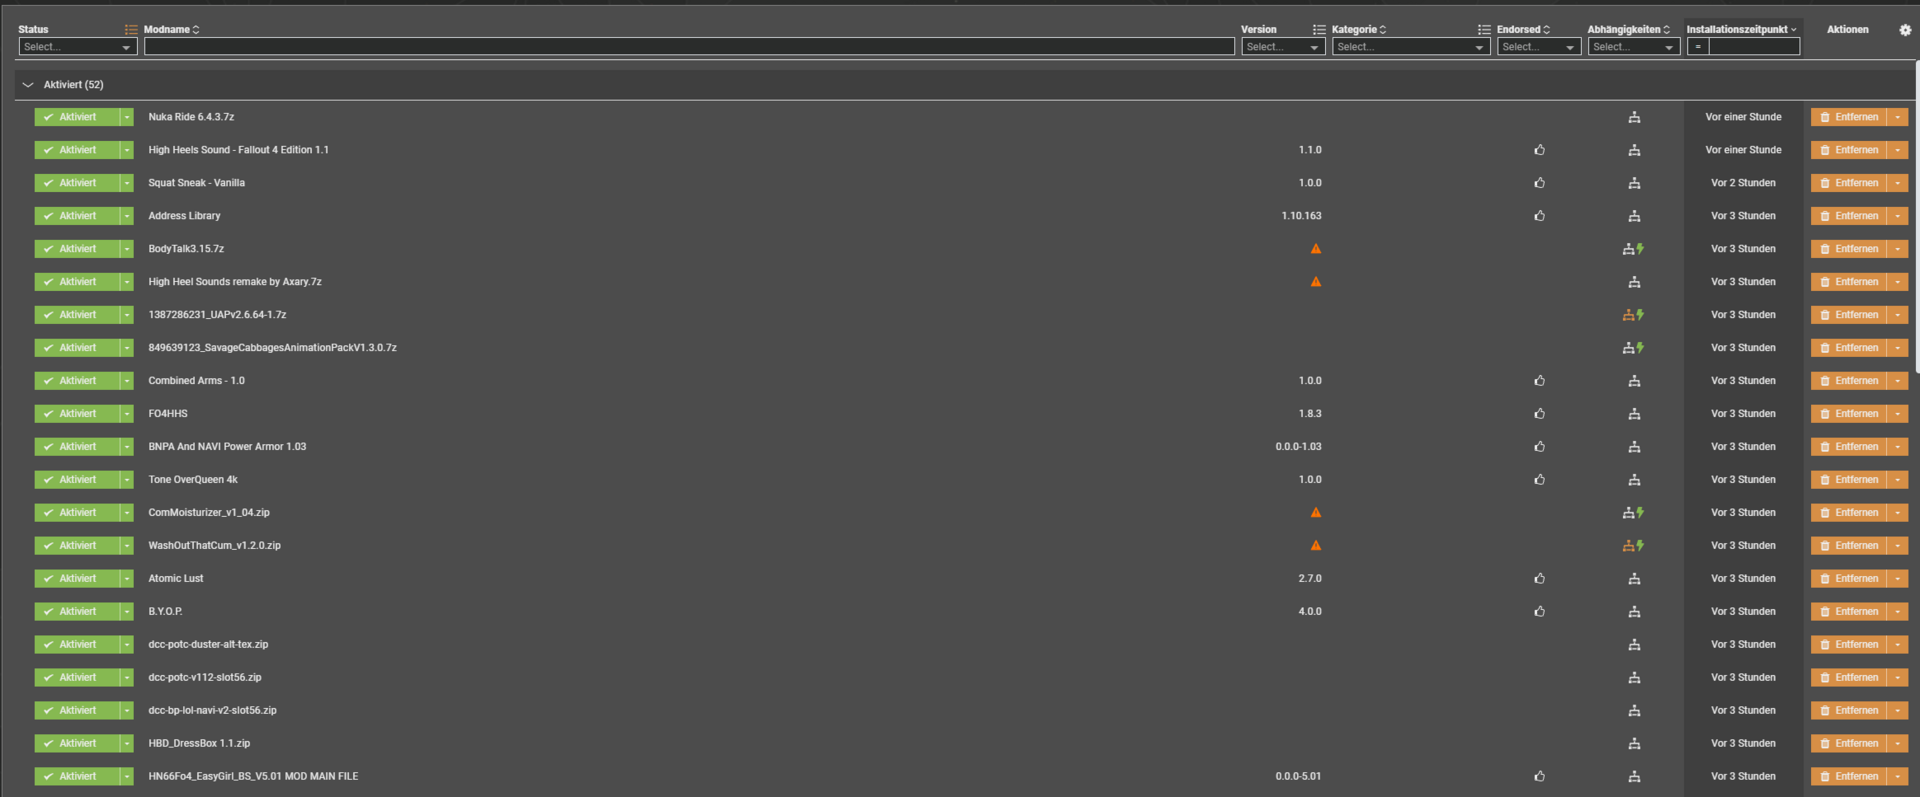Click the warning triangle for High Heel Sounds remake
This screenshot has width=1920, height=797.
1316,282
